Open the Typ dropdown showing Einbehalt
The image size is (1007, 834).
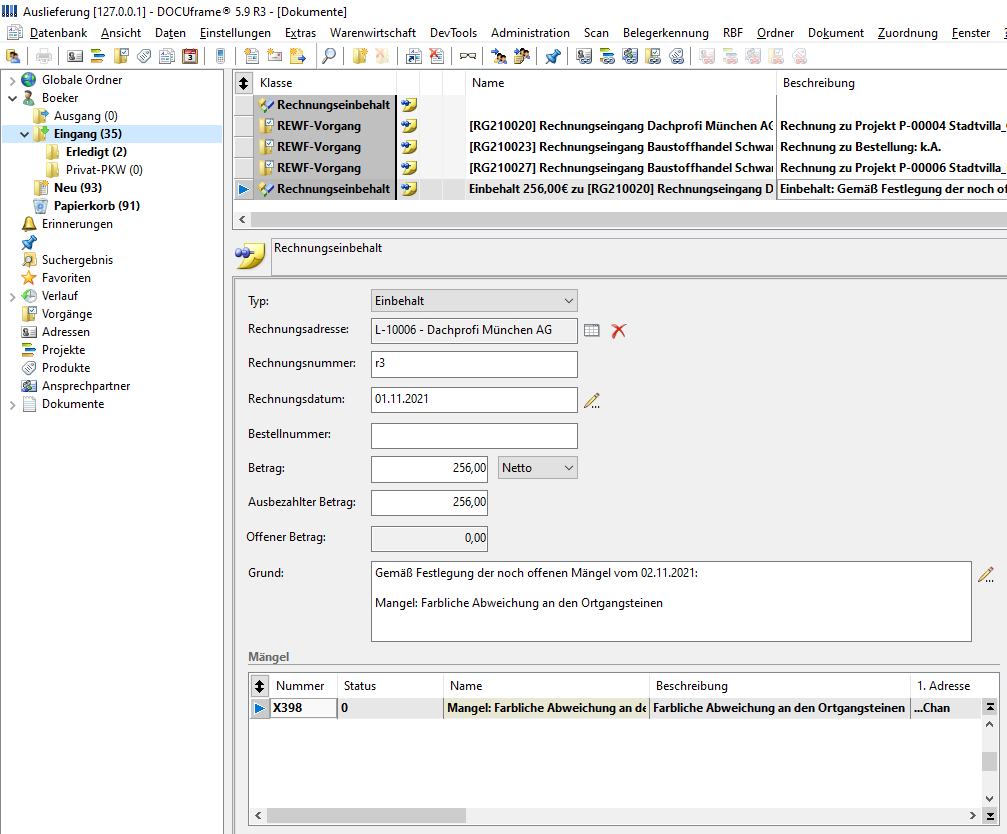click(474, 300)
